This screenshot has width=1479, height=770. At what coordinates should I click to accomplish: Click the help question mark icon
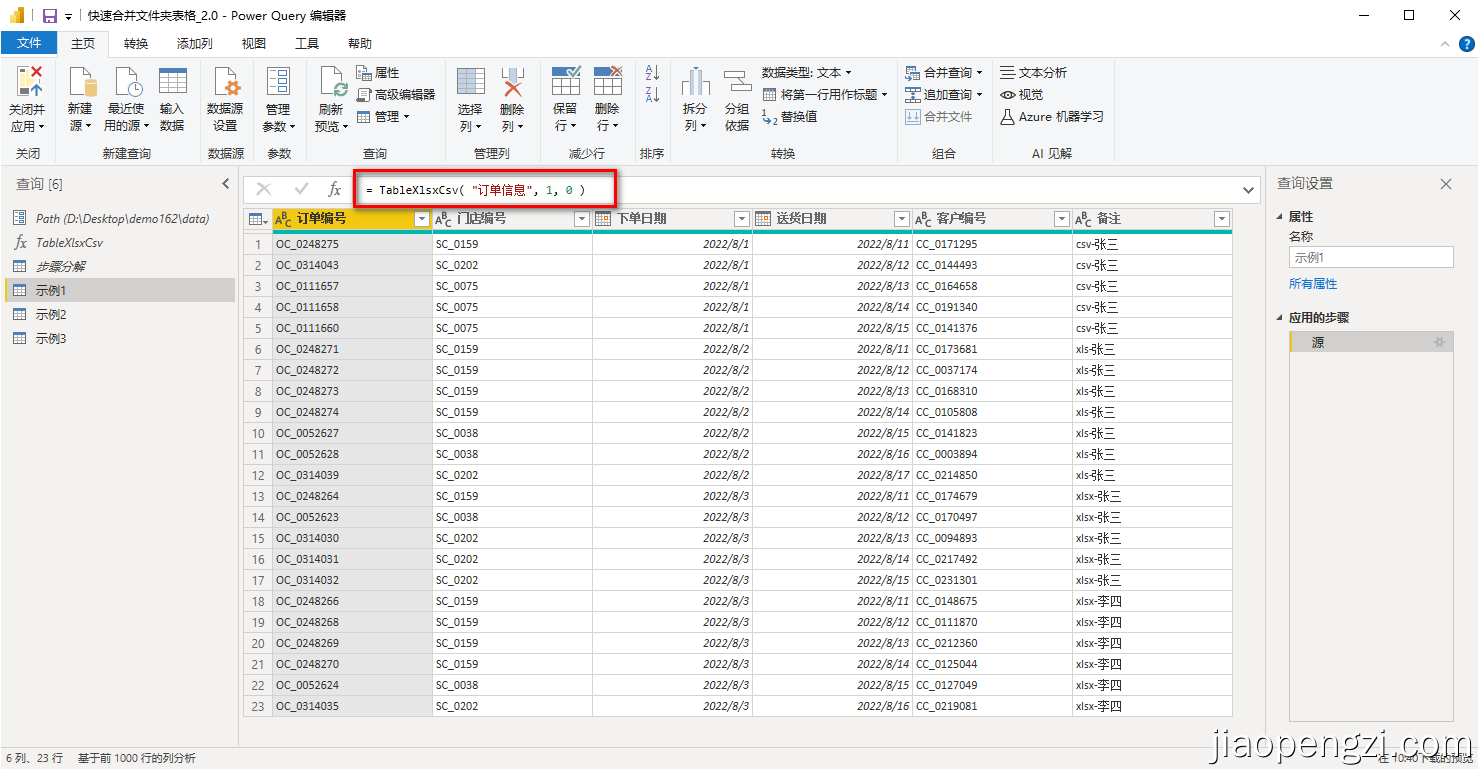pos(1467,44)
